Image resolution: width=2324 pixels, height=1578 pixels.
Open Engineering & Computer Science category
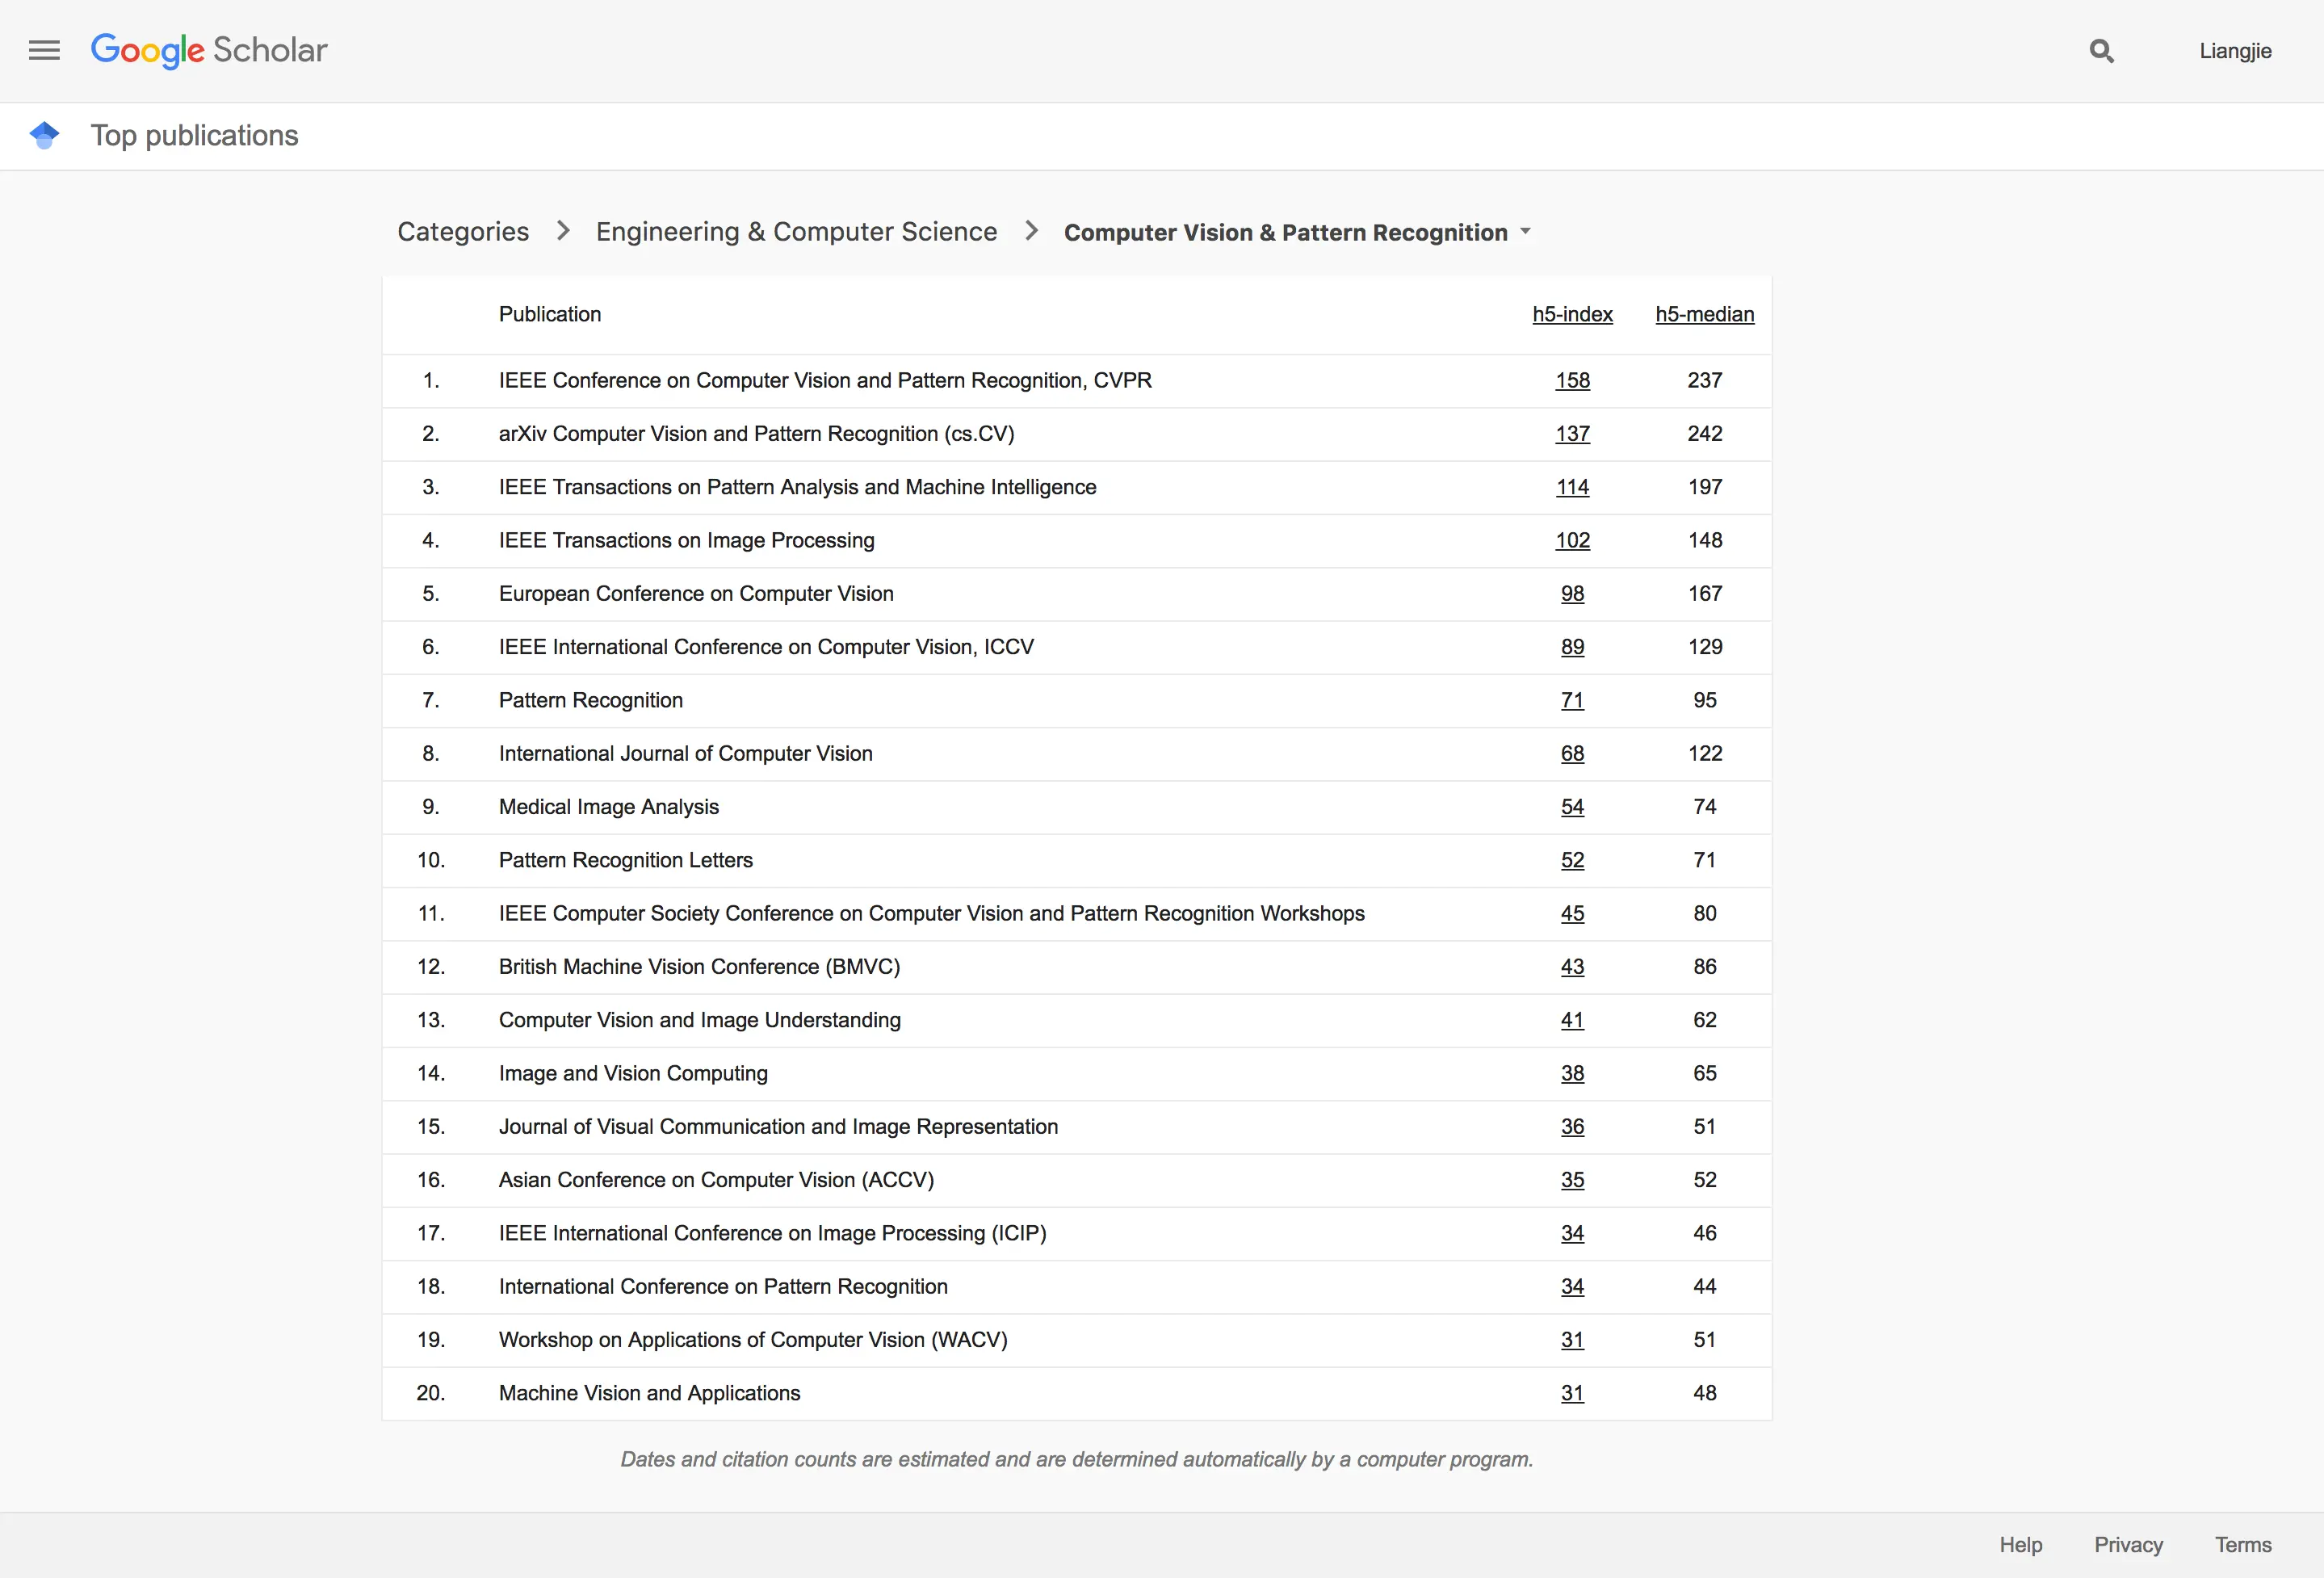796,232
